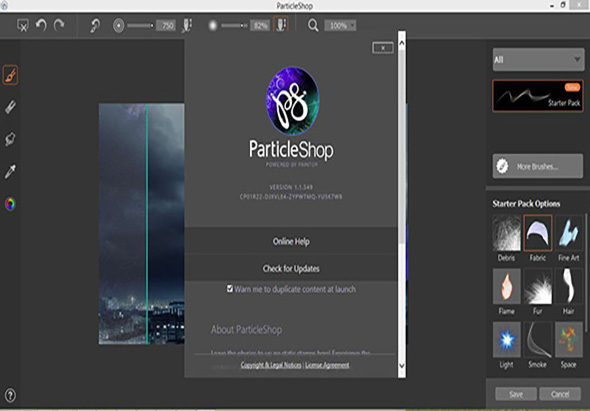The width and height of the screenshot is (590, 411).
Task: Click the clear canvas icon in toolbar
Action: (x=23, y=25)
